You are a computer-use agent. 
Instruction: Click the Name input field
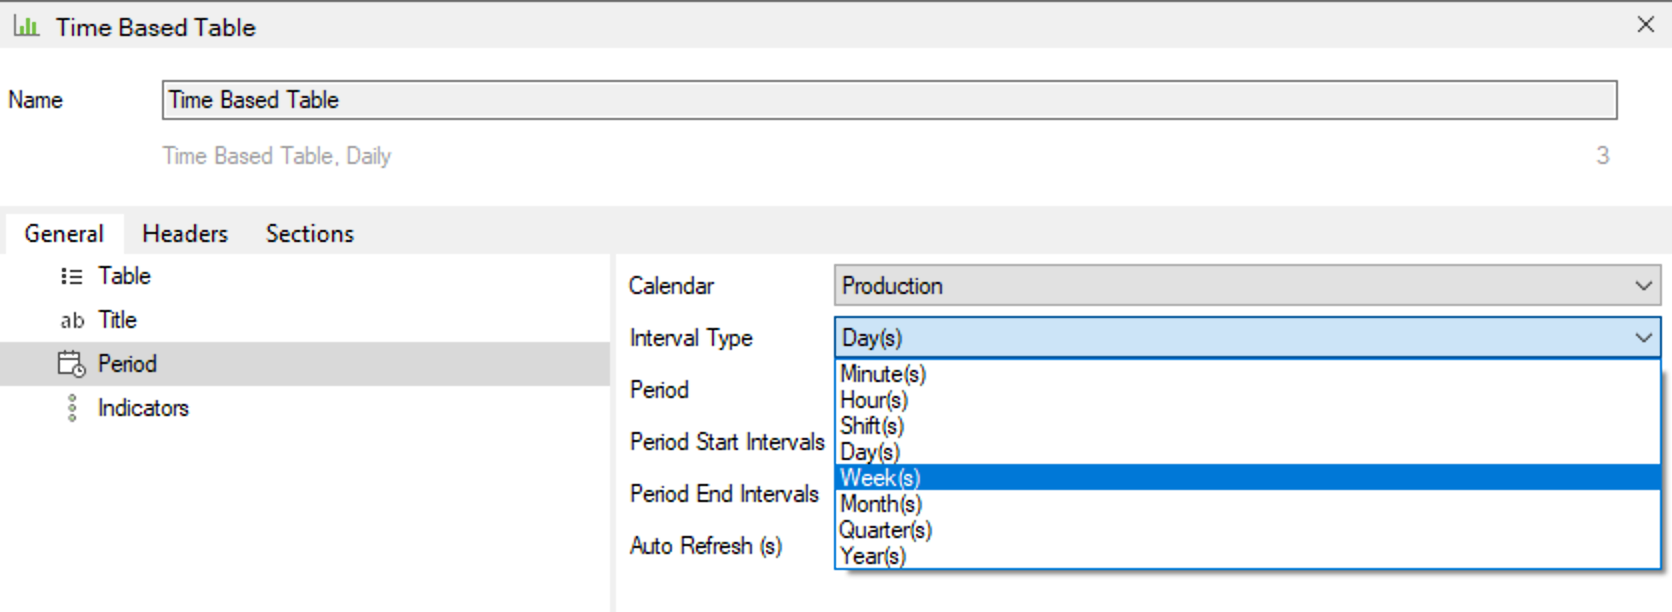[x=889, y=100]
